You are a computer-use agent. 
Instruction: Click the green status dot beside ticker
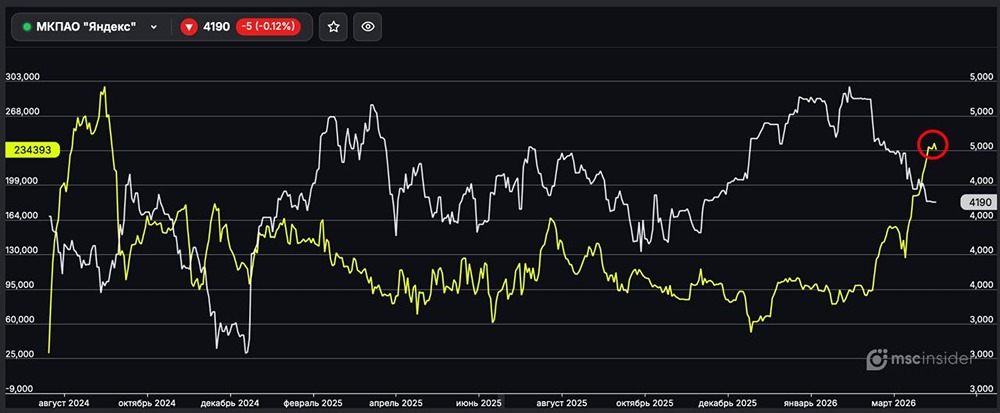click(x=27, y=27)
